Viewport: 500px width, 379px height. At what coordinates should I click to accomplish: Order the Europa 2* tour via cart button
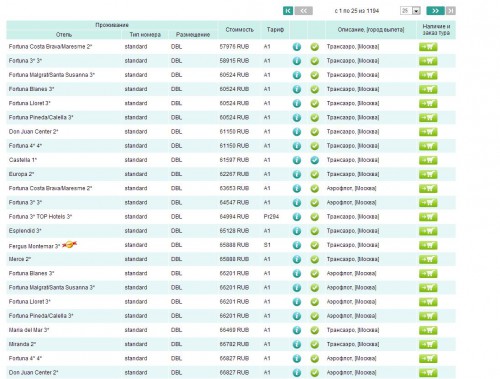click(428, 174)
